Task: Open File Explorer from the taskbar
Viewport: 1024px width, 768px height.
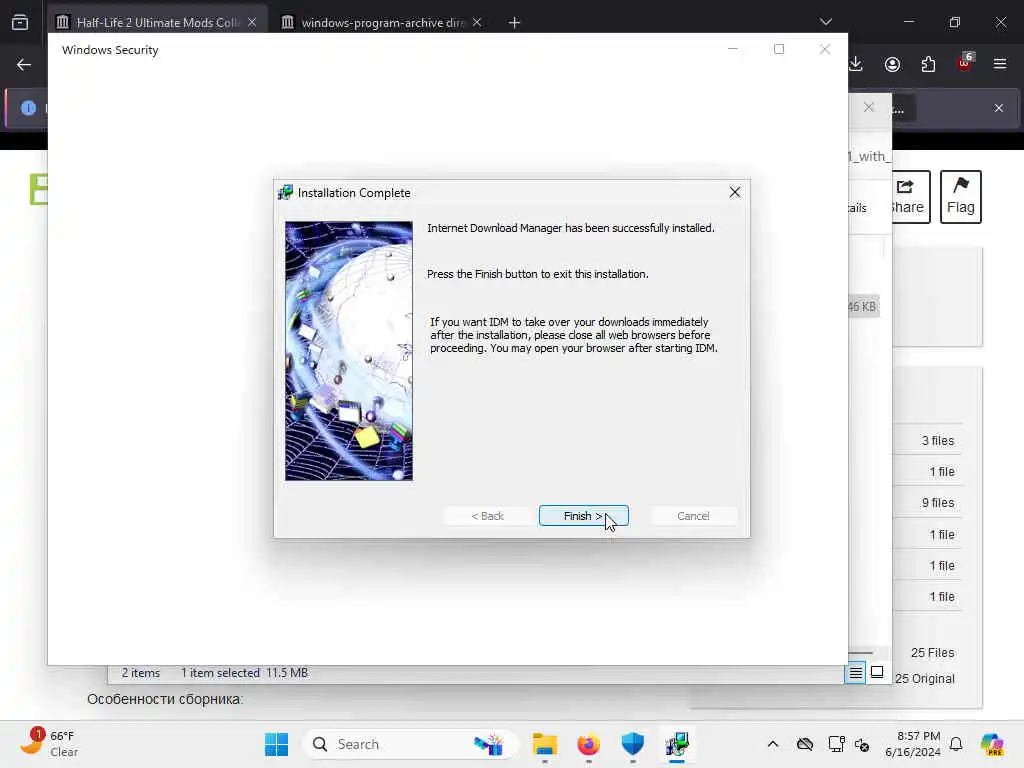Action: pos(544,744)
